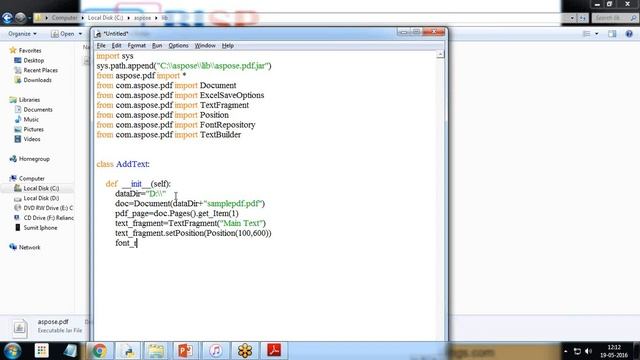640x360 pixels.
Task: Go back in Explorer window
Action: pyautogui.click(x=7, y=18)
